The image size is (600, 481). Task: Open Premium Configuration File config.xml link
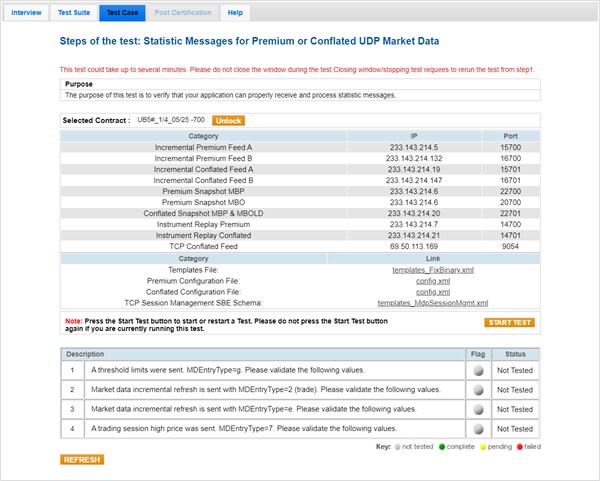(x=433, y=281)
